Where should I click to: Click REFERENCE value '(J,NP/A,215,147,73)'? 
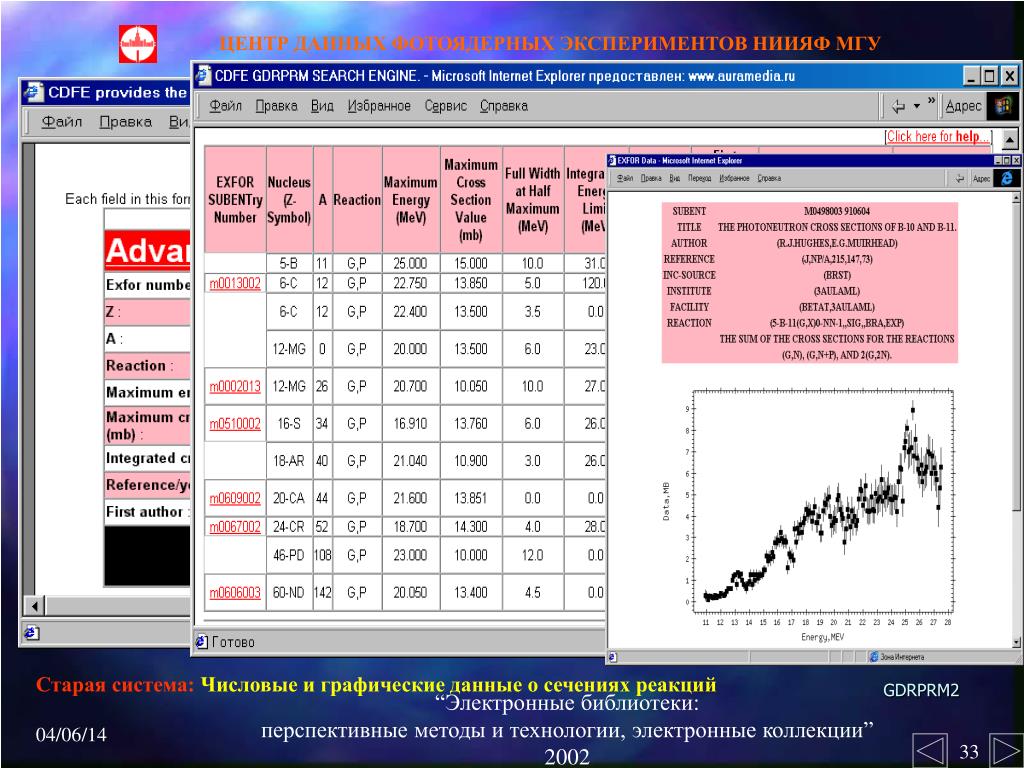pyautogui.click(x=837, y=259)
